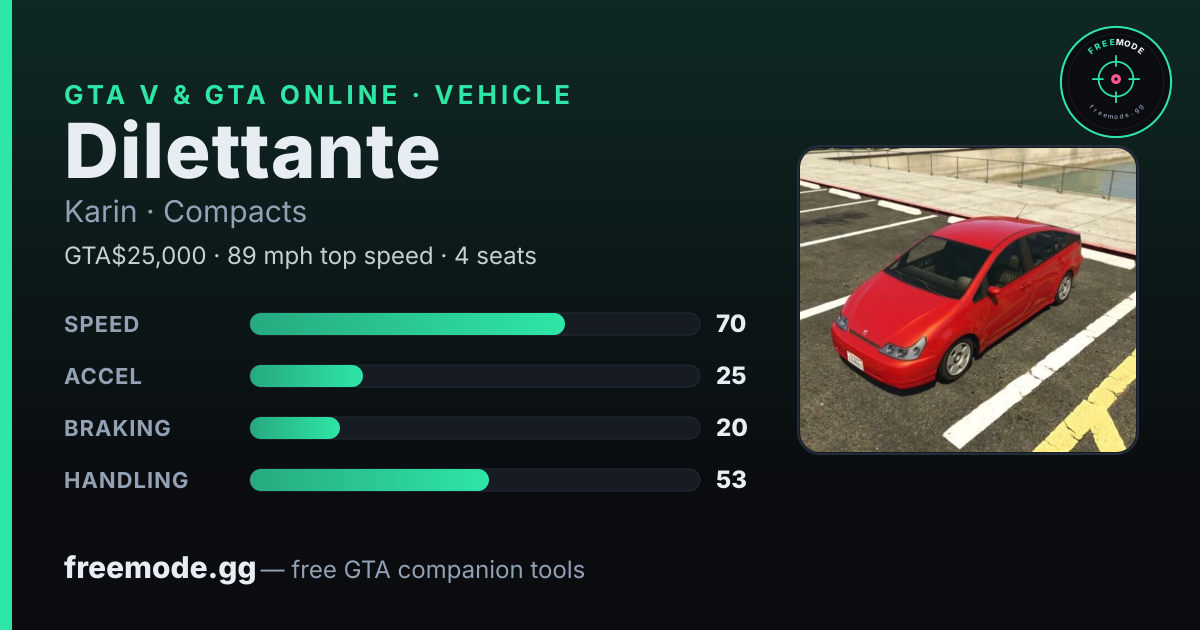Viewport: 1200px width, 630px height.
Task: Open the freemode.gg link
Action: [x=160, y=569]
